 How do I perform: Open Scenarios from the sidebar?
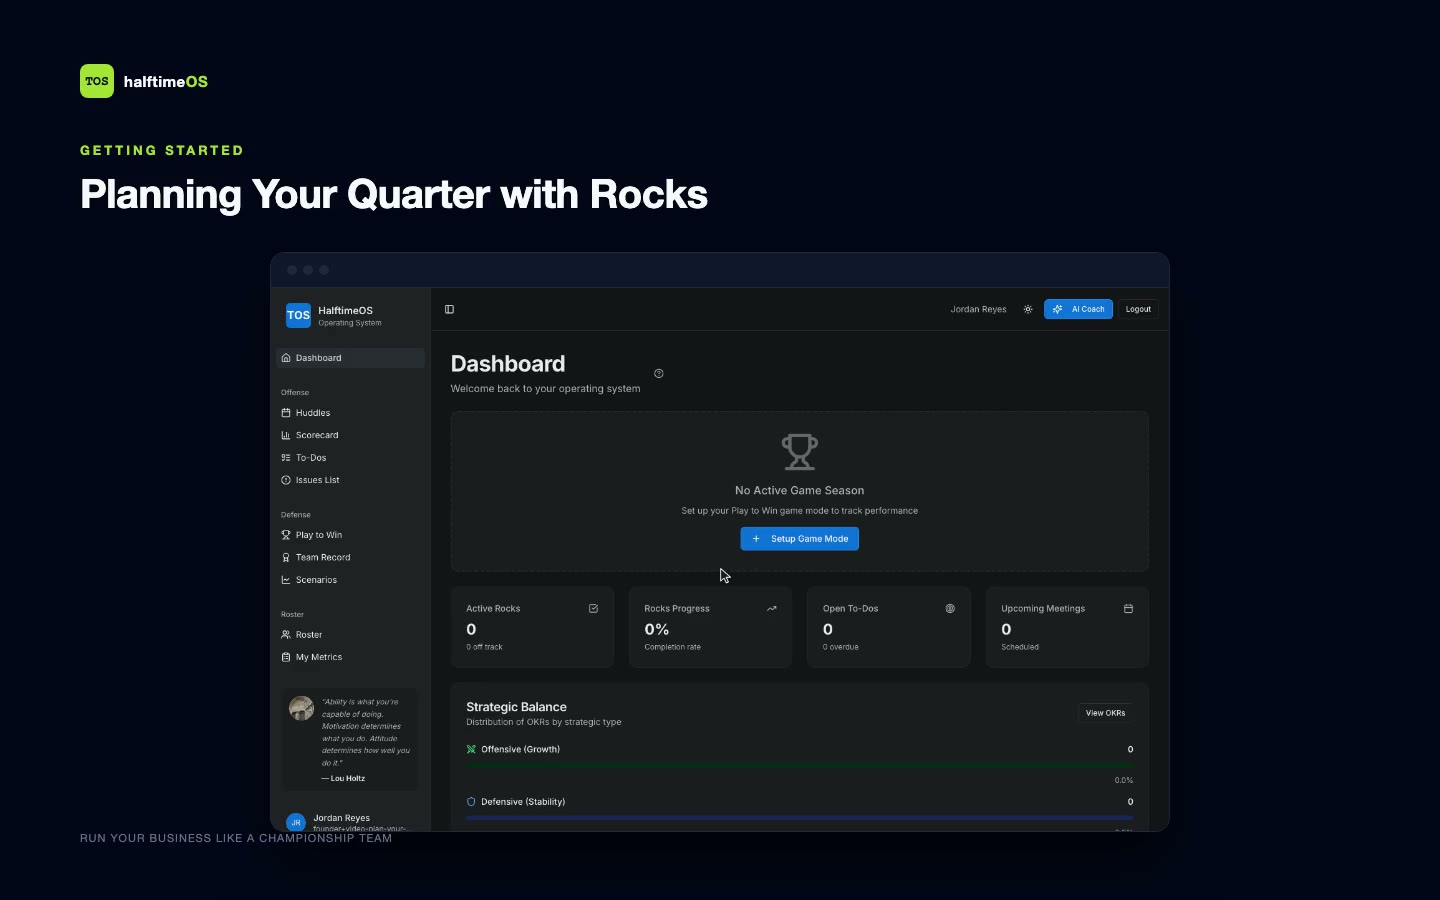pos(350,580)
